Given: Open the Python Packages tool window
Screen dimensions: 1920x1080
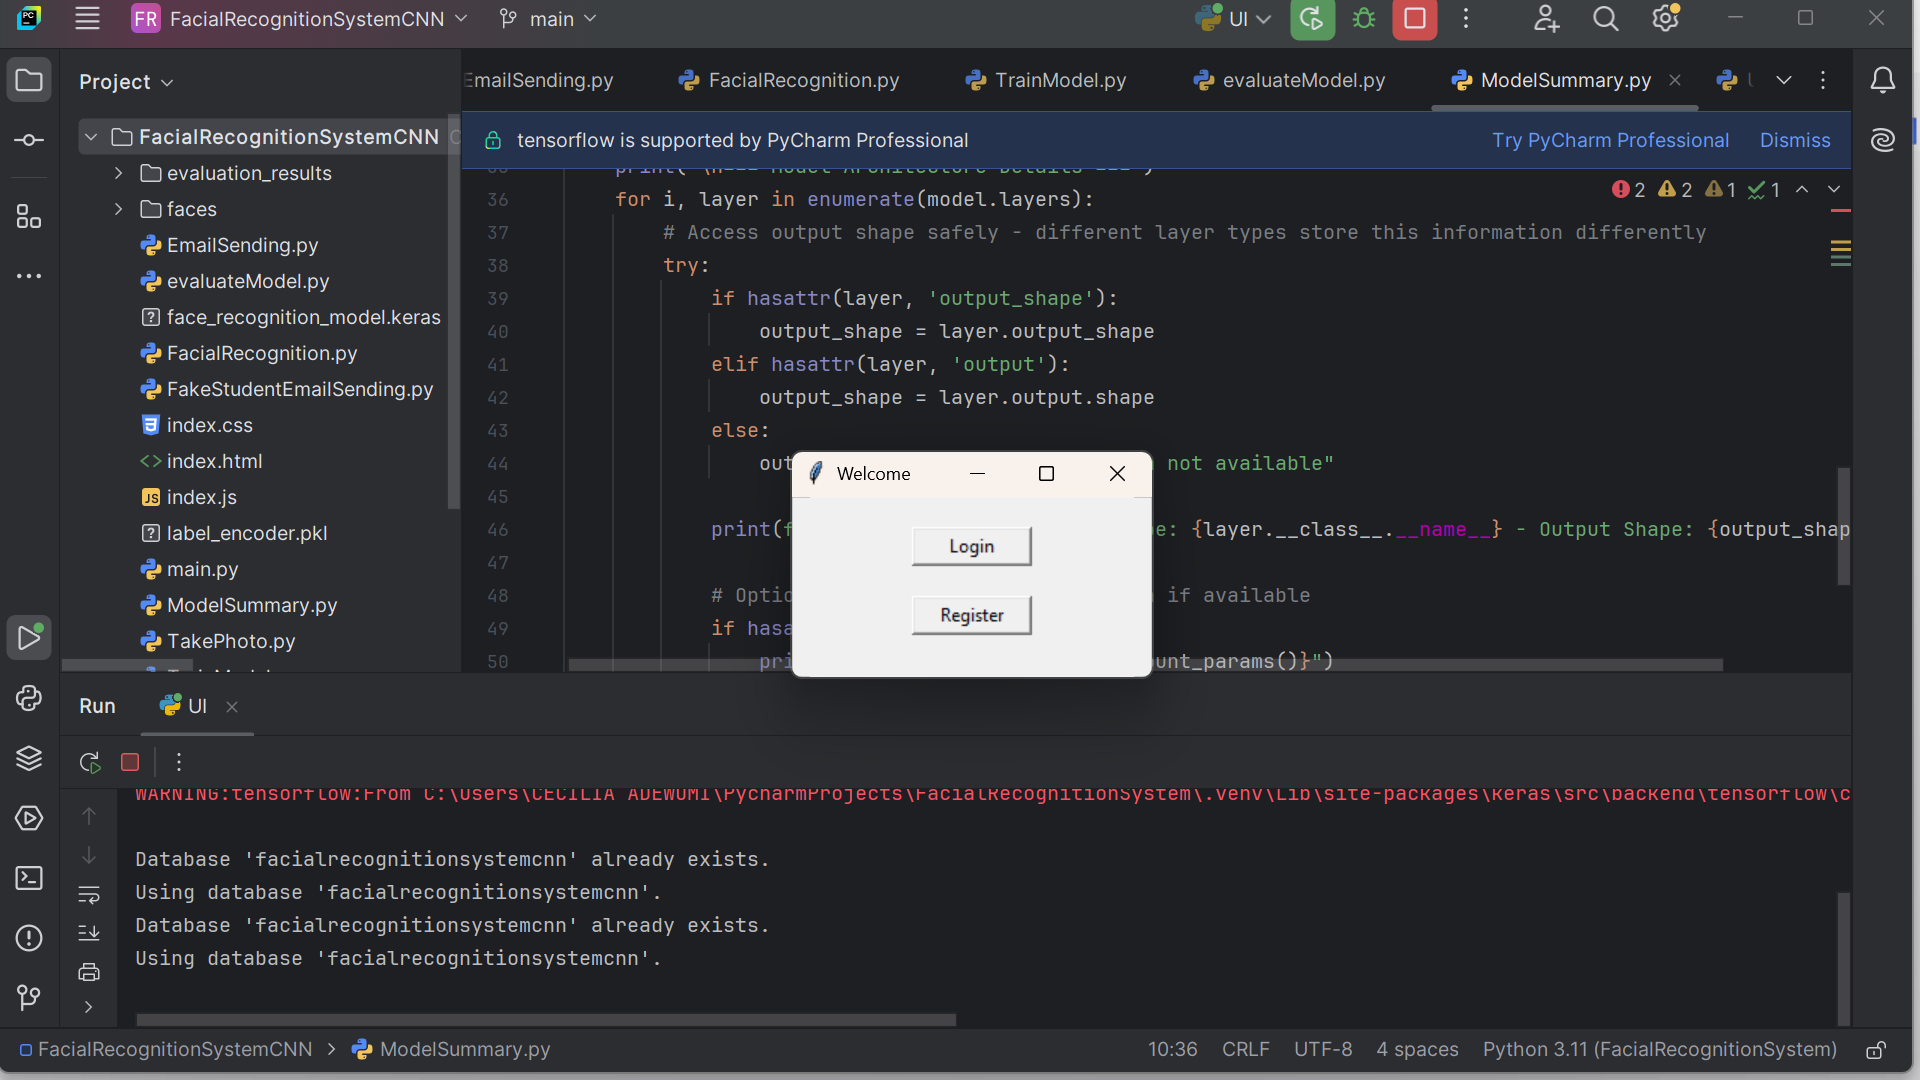Looking at the screenshot, I should (29, 759).
